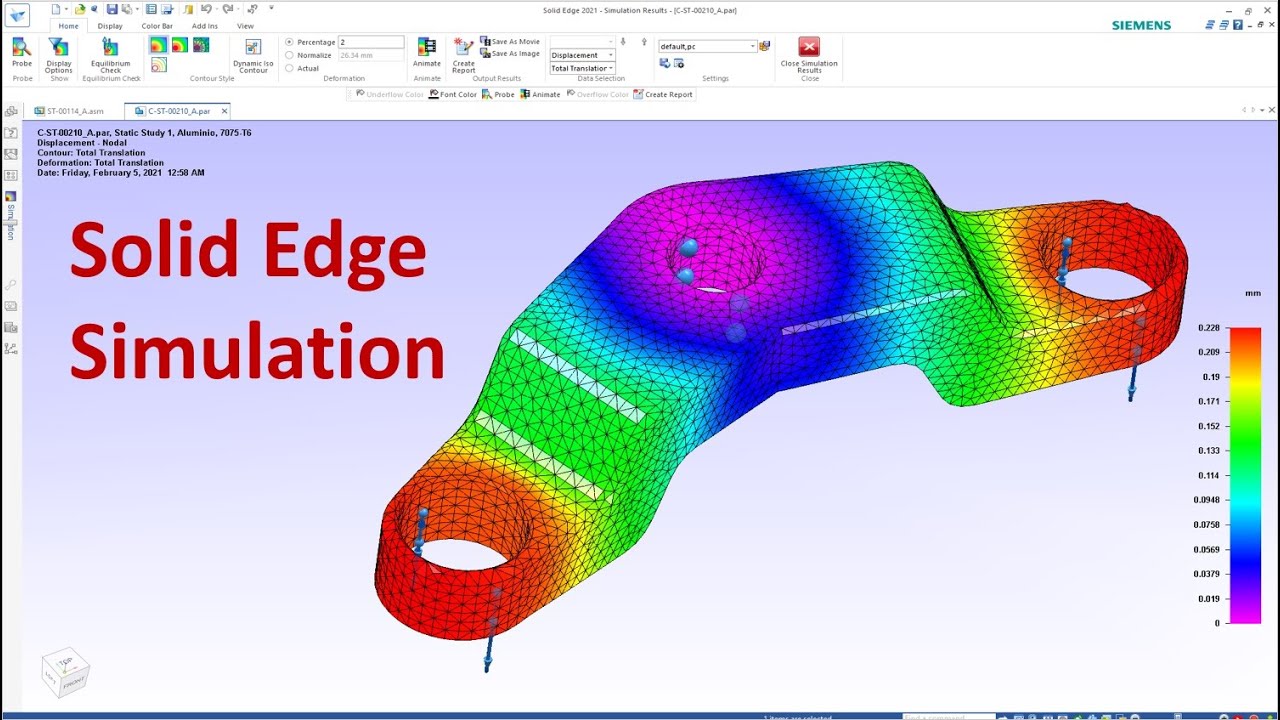Viewport: 1280px width, 720px height.
Task: Open Display Options
Action: (59, 55)
